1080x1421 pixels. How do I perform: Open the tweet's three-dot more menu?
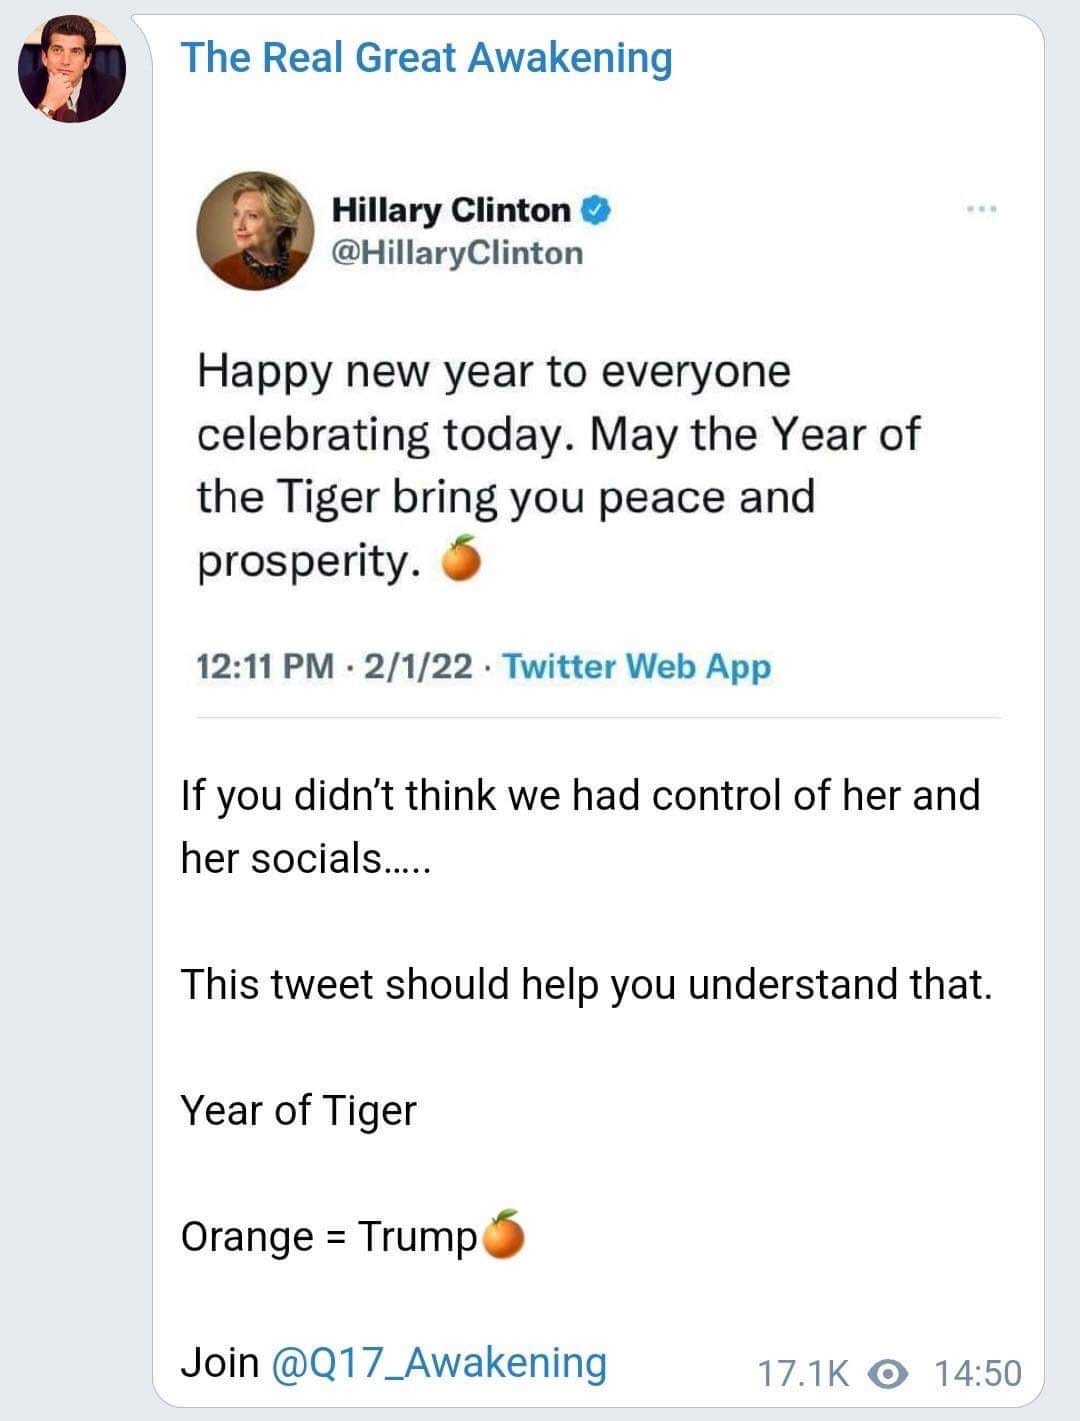[x=982, y=210]
